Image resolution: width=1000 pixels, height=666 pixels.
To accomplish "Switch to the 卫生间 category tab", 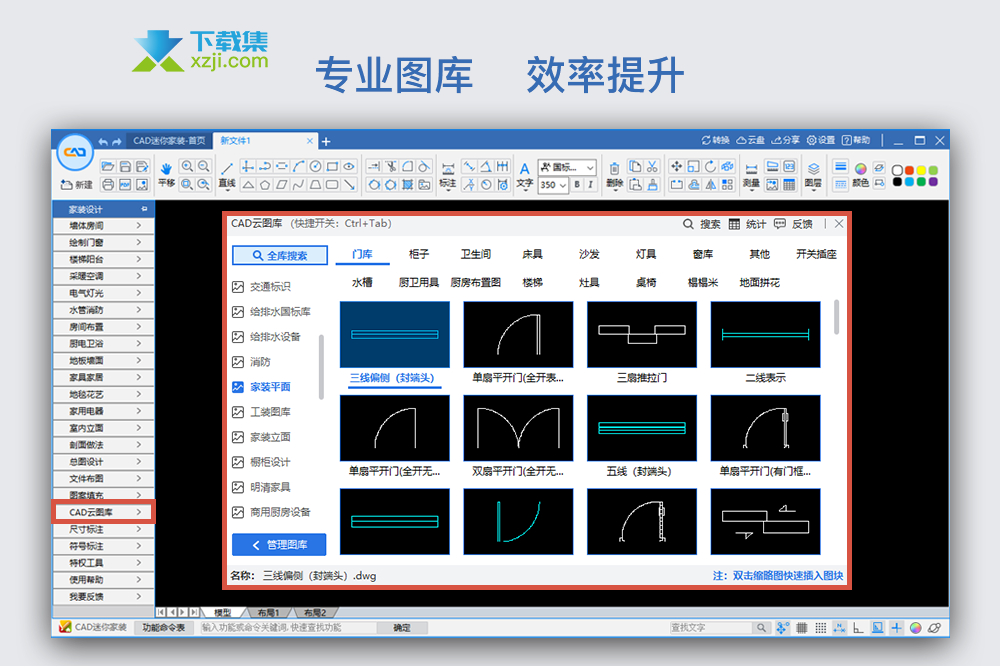I will pos(476,254).
